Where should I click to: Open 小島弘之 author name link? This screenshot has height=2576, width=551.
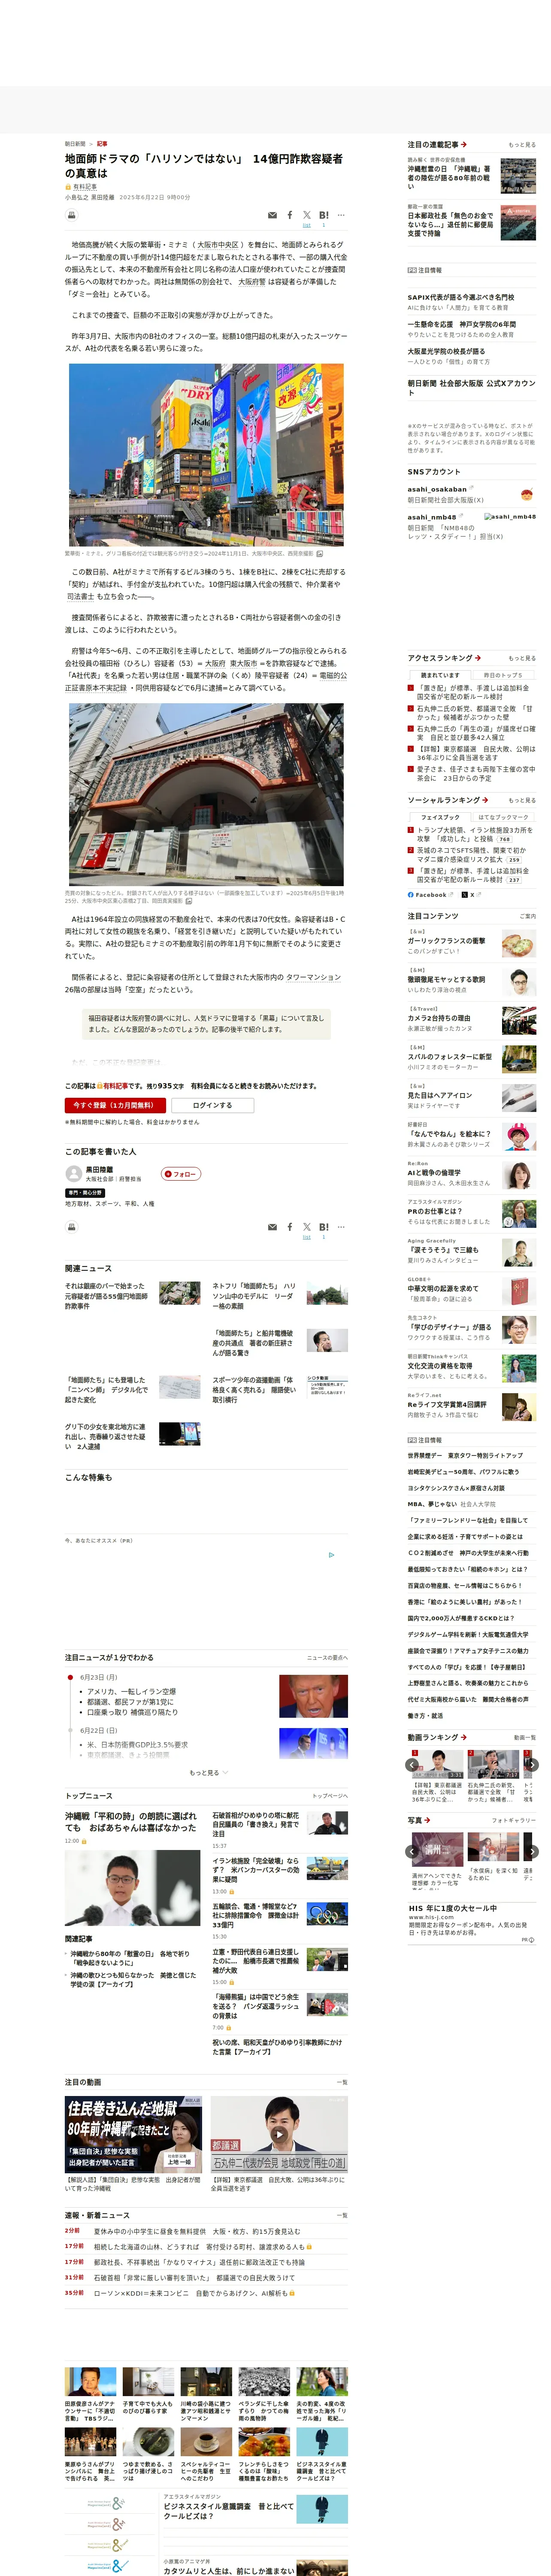tap(76, 197)
